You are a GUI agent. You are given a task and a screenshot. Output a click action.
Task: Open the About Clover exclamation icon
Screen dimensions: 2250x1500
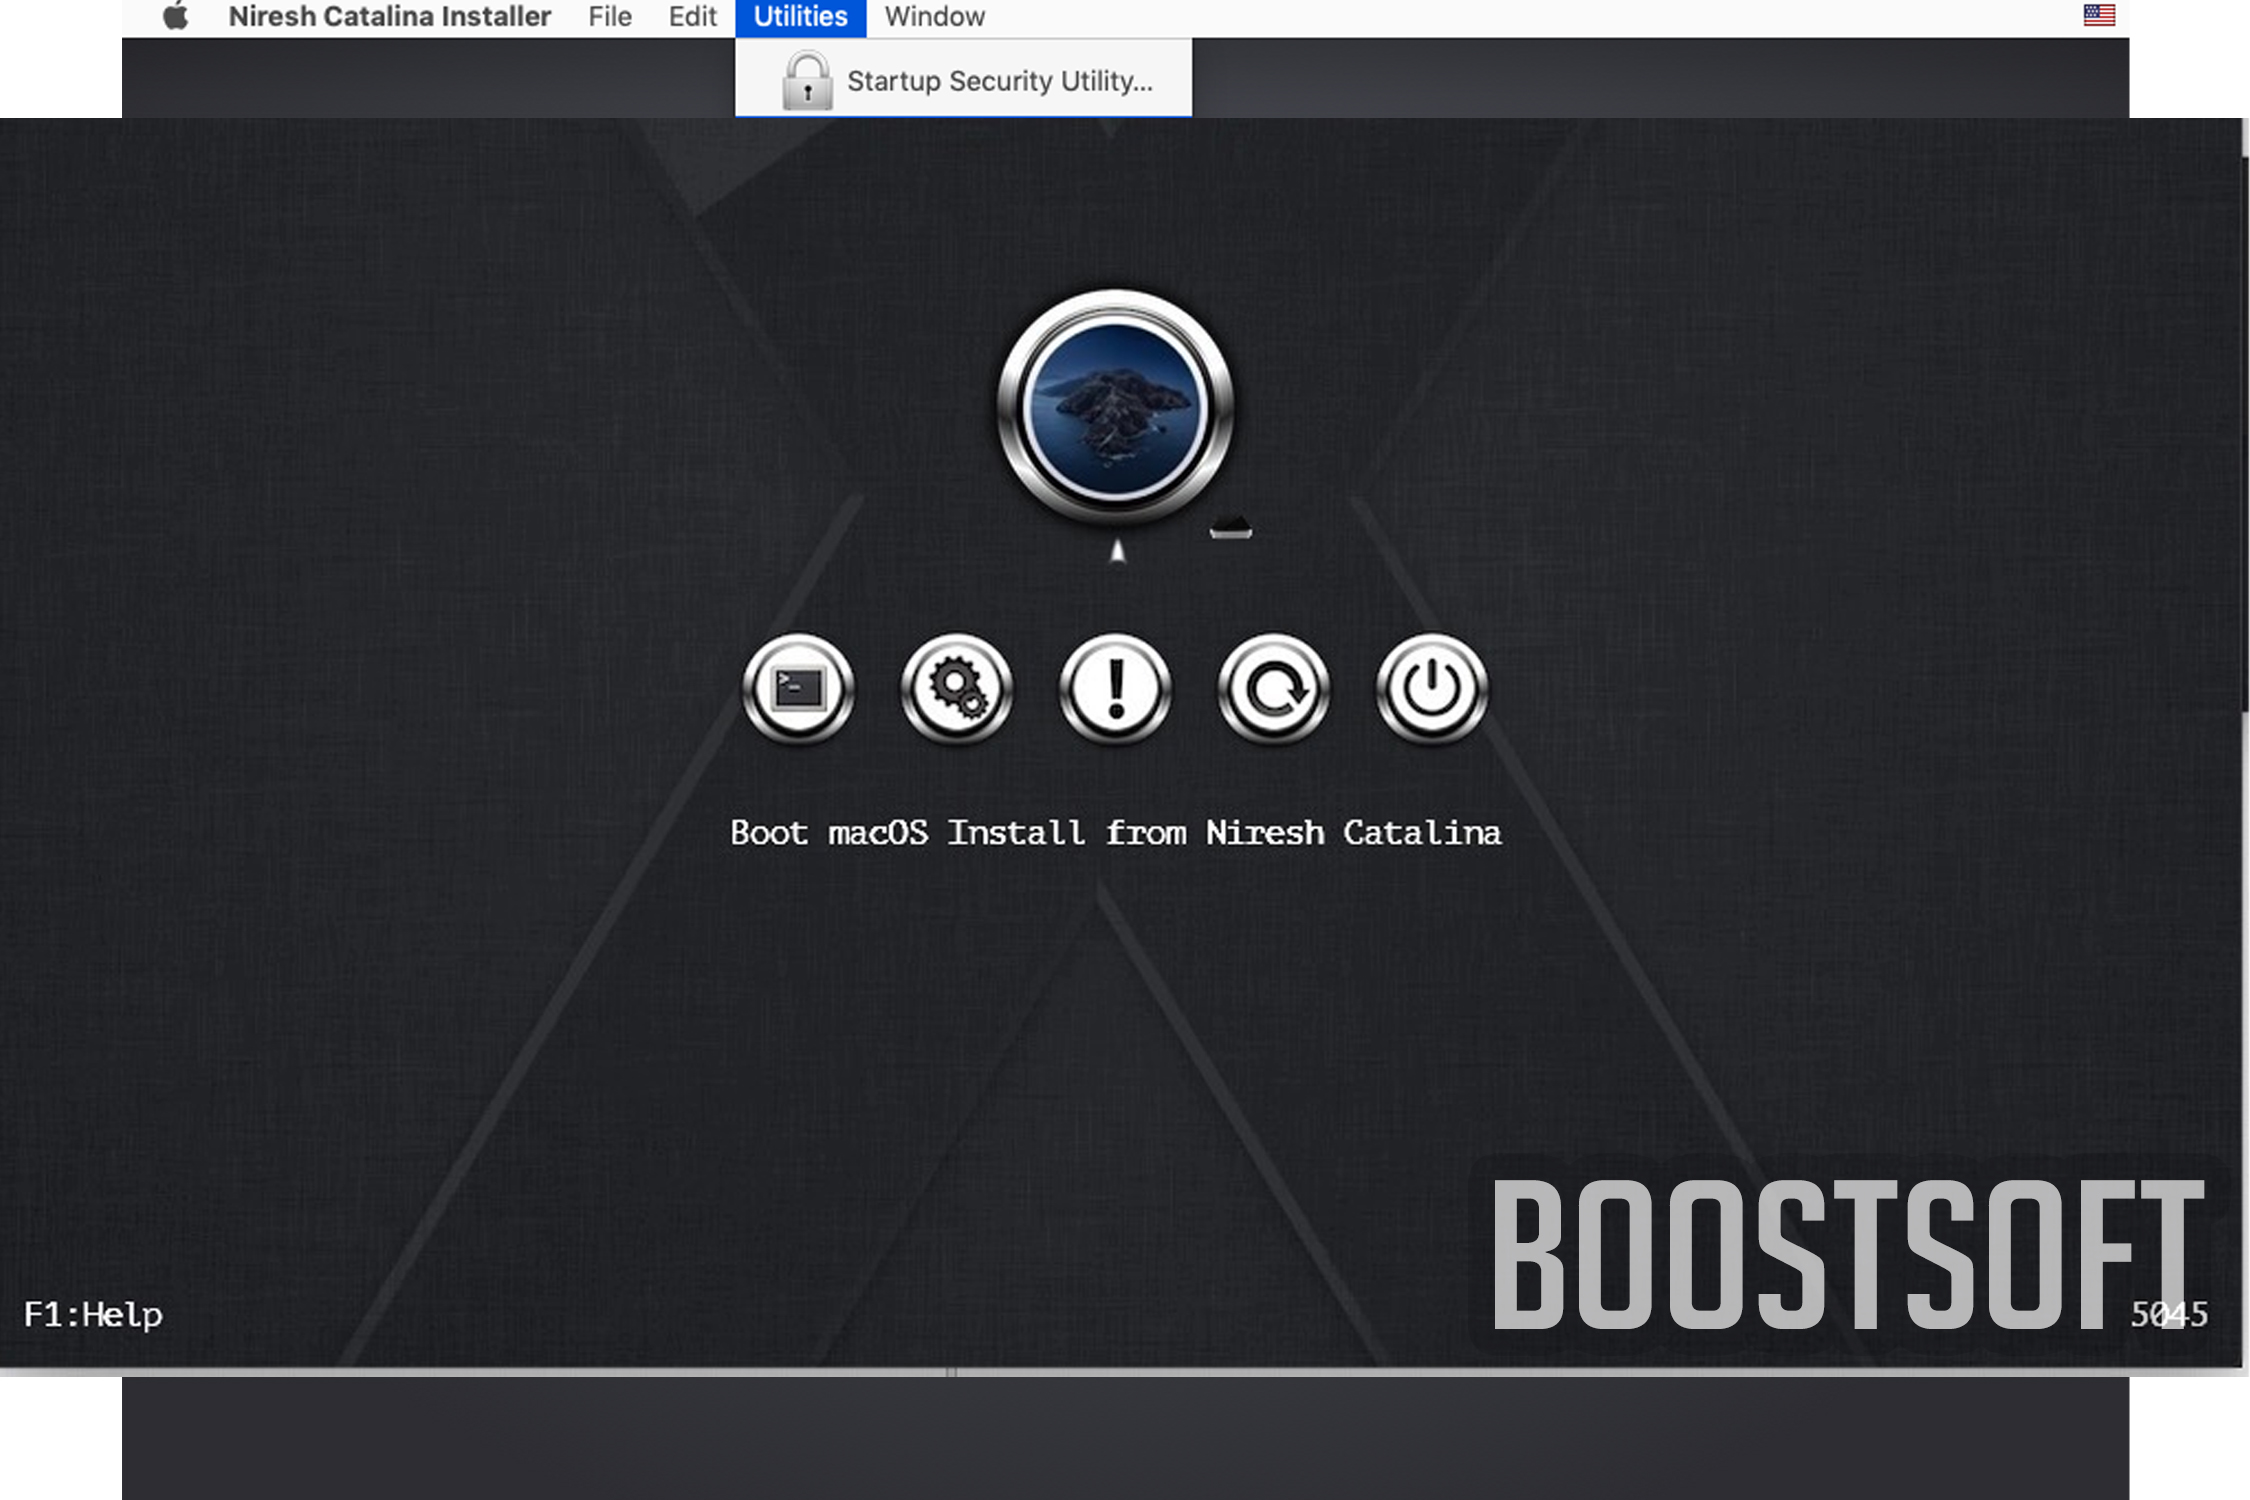(1115, 688)
